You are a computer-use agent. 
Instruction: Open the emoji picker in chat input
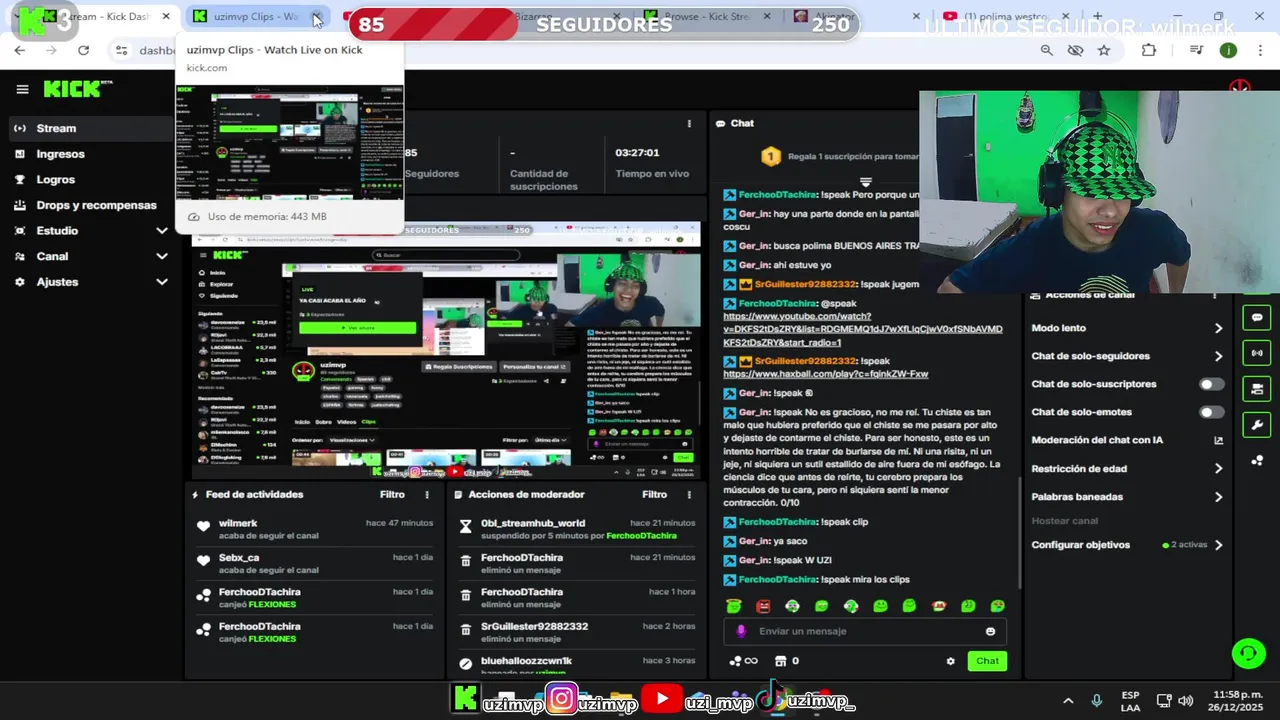pyautogui.click(x=991, y=631)
